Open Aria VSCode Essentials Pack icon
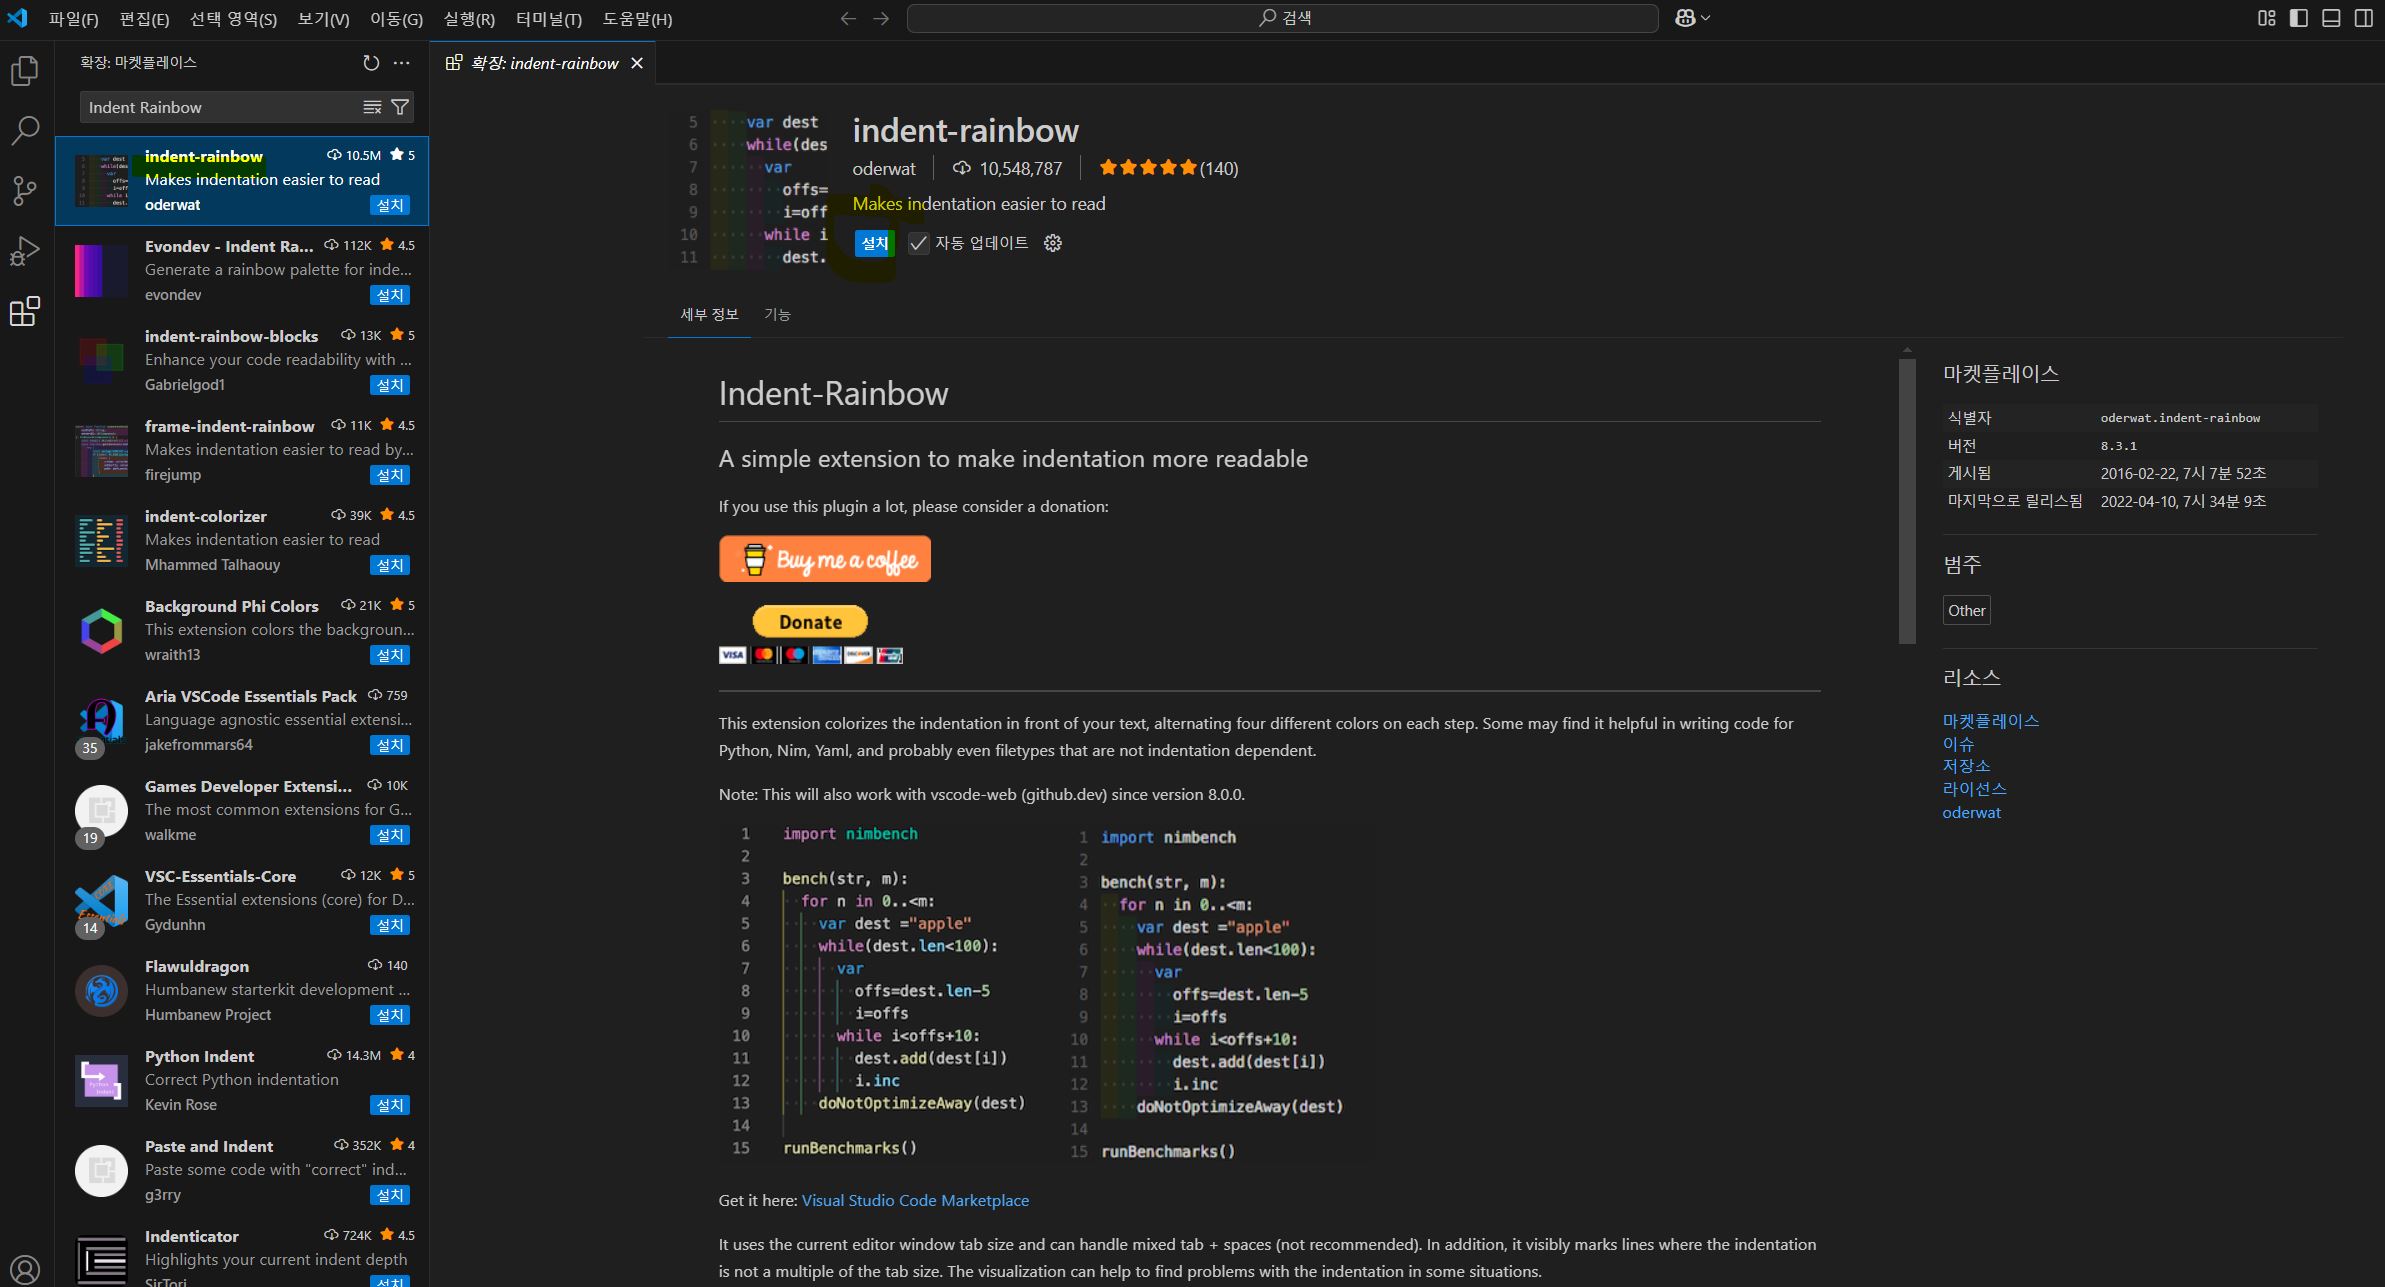 pyautogui.click(x=101, y=721)
